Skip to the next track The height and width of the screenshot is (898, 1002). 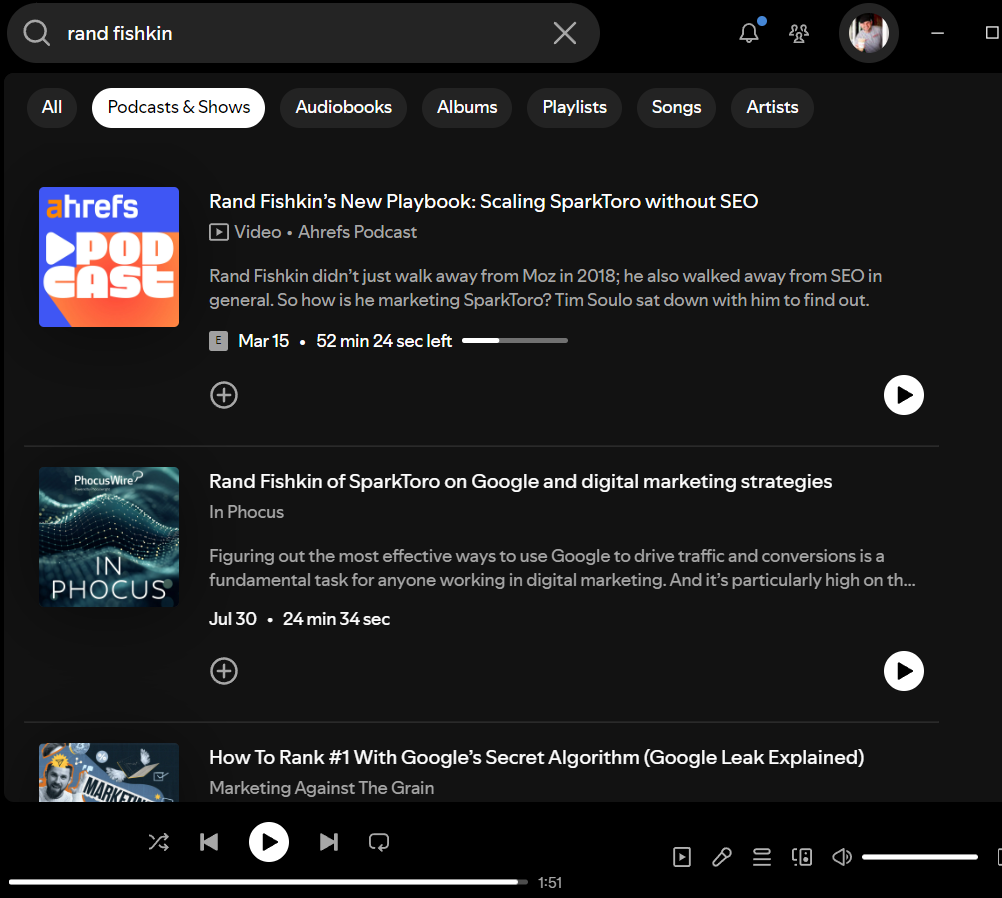coord(328,842)
